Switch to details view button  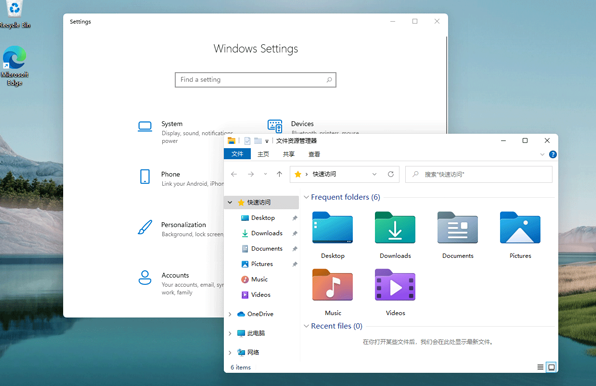[540, 367]
